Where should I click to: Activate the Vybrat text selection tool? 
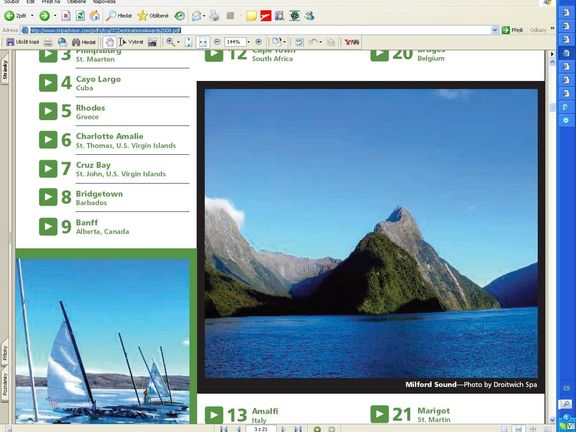(x=131, y=42)
